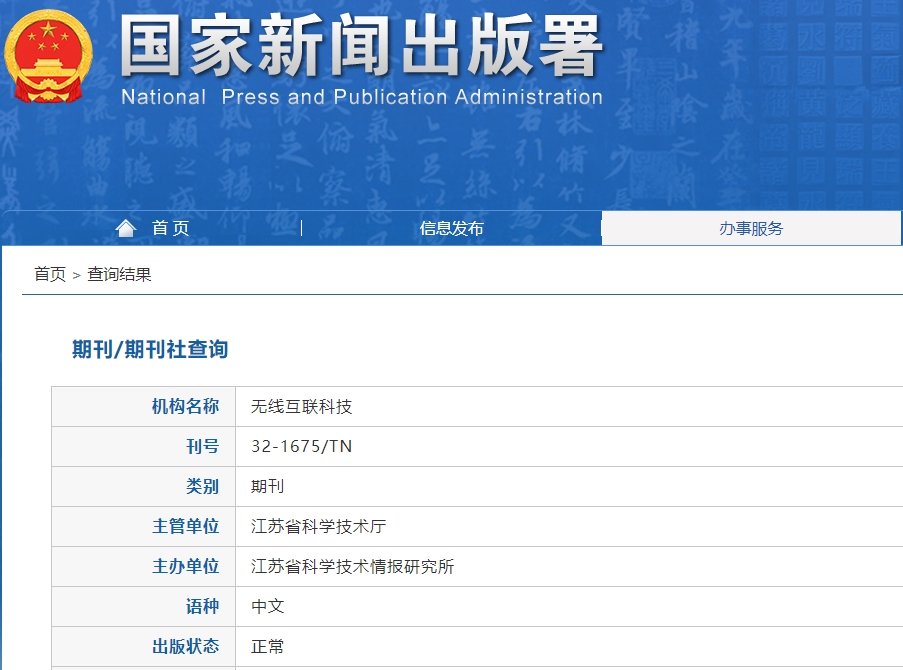Click the sponsor 江苏省科学技术情报研究所
Viewport: 903px width, 670px height.
(x=352, y=567)
